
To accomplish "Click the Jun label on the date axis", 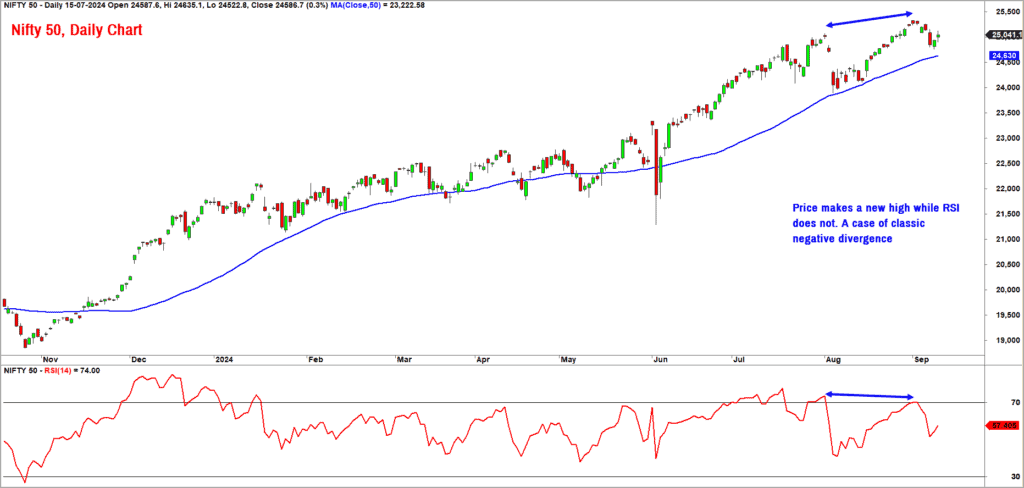I will [x=661, y=360].
